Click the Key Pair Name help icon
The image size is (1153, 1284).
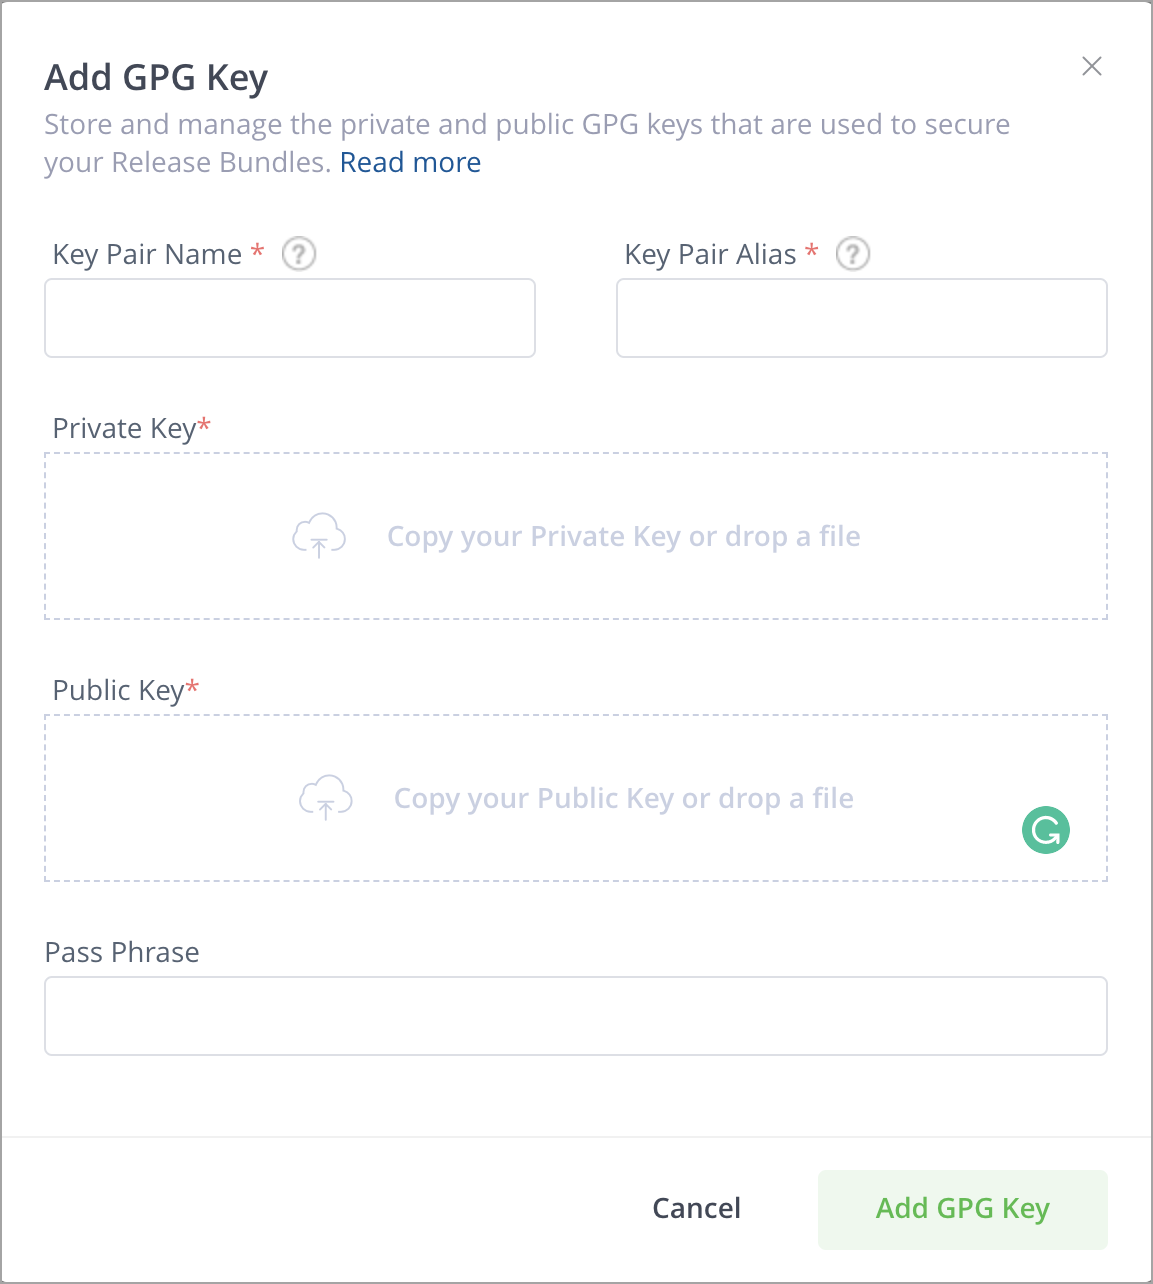[x=299, y=254]
